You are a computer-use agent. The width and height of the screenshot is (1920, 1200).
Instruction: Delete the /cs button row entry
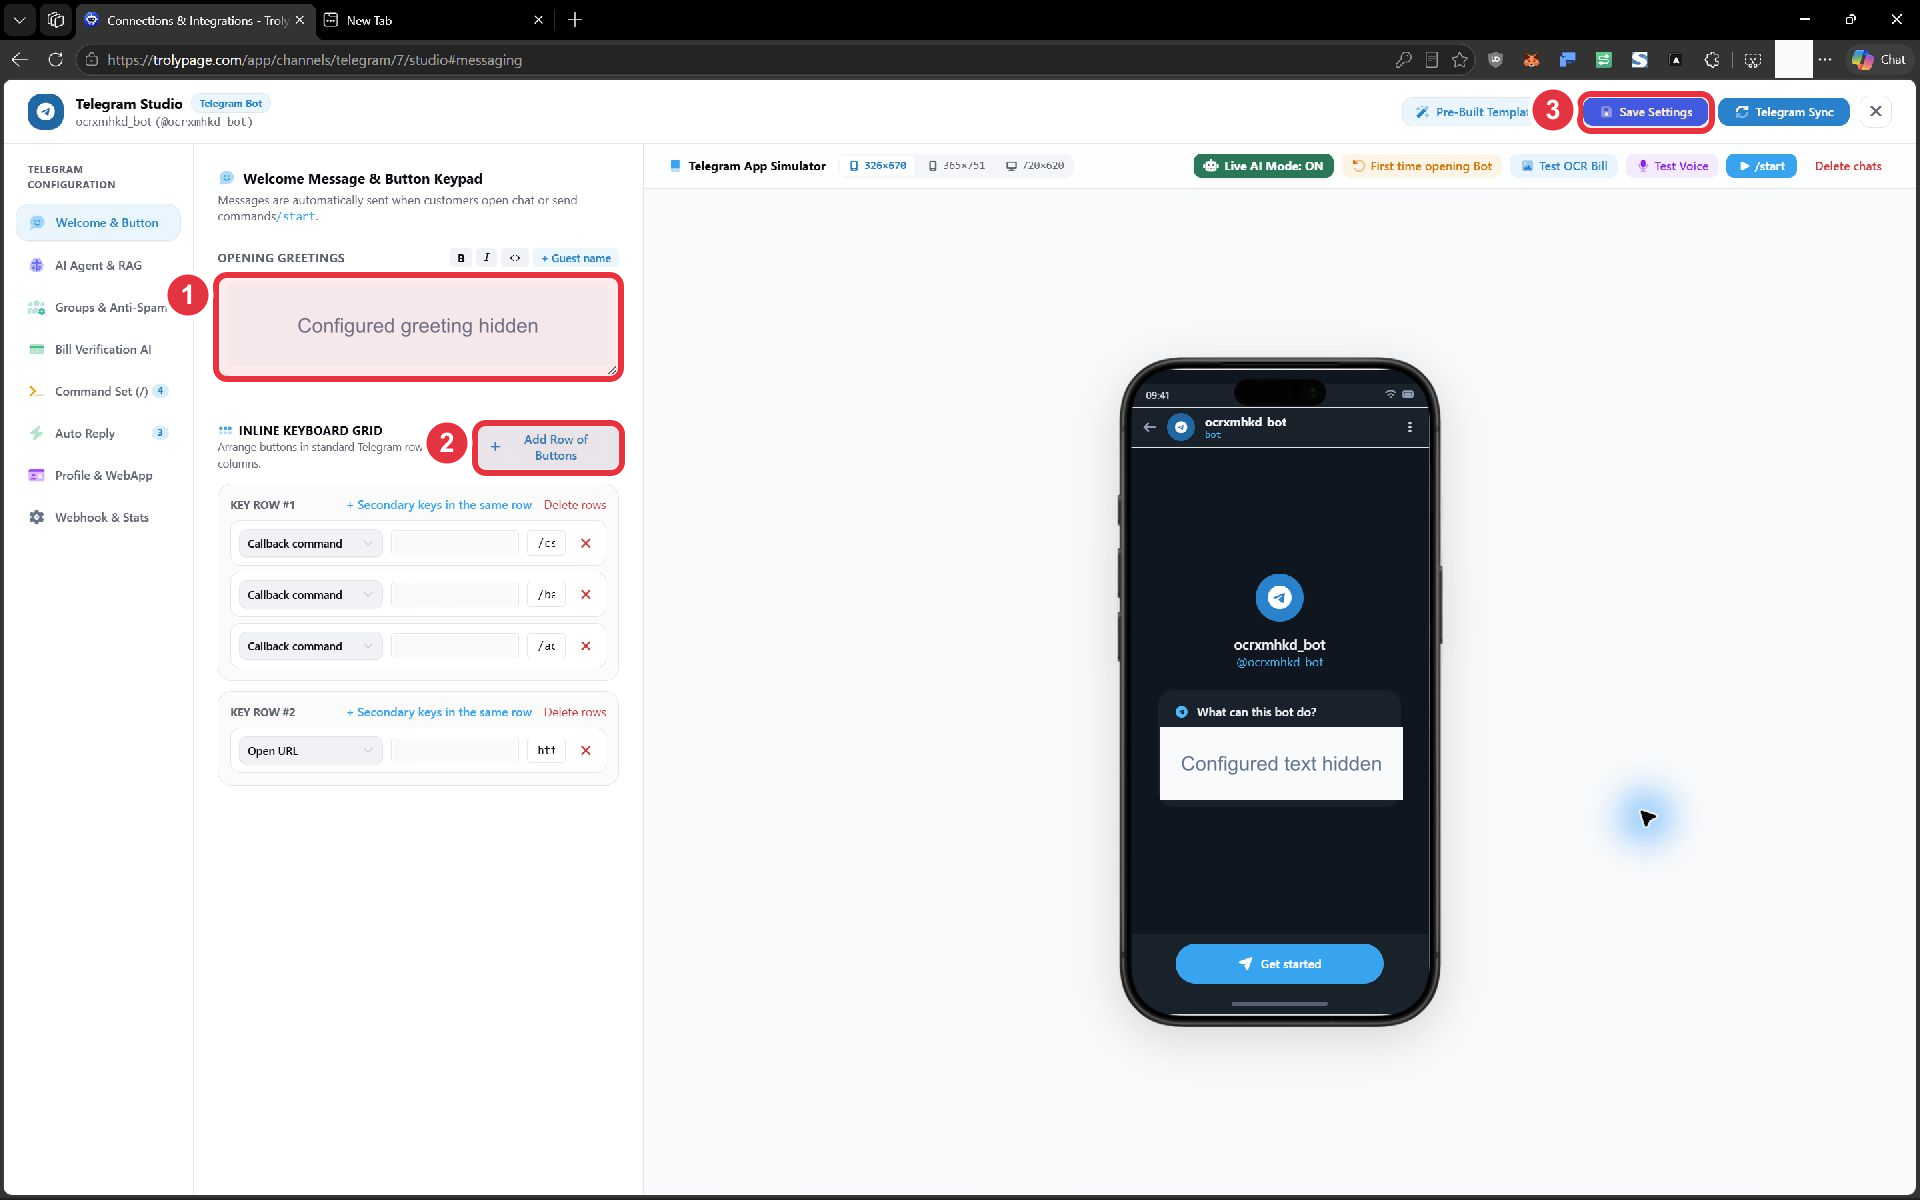(586, 544)
